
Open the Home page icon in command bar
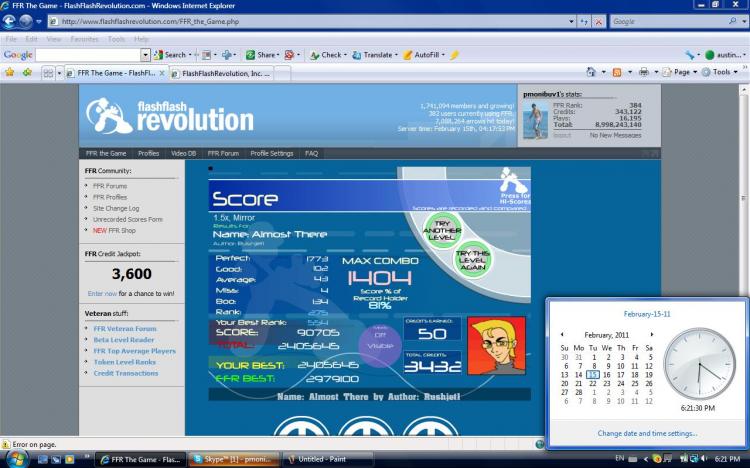click(591, 72)
